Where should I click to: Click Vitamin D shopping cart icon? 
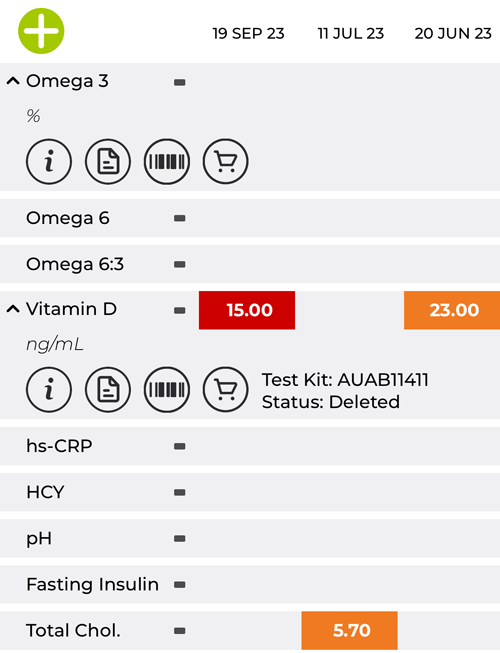[226, 389]
